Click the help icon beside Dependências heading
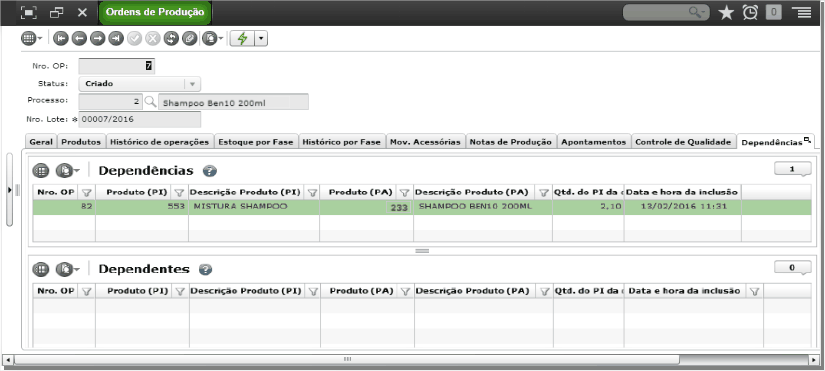The height and width of the screenshot is (371, 825). point(209,171)
